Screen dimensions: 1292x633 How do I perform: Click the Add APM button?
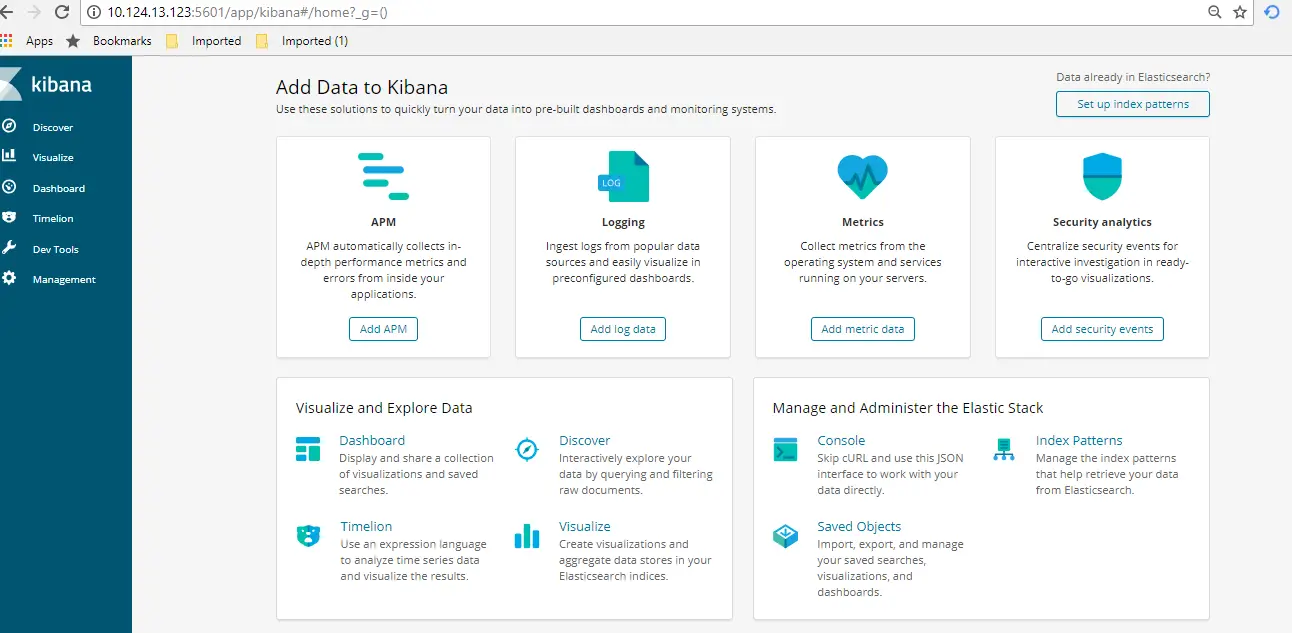pyautogui.click(x=383, y=329)
